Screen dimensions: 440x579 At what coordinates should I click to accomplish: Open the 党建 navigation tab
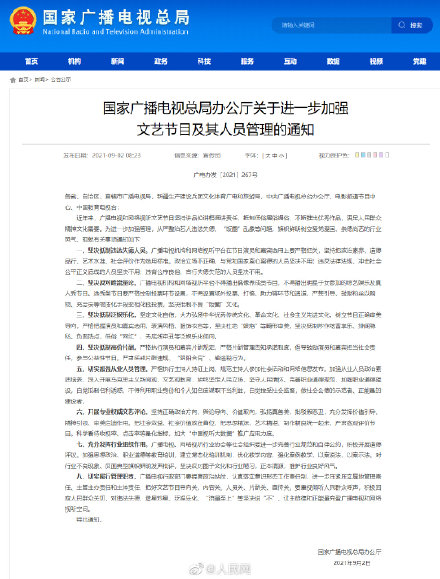(419, 61)
